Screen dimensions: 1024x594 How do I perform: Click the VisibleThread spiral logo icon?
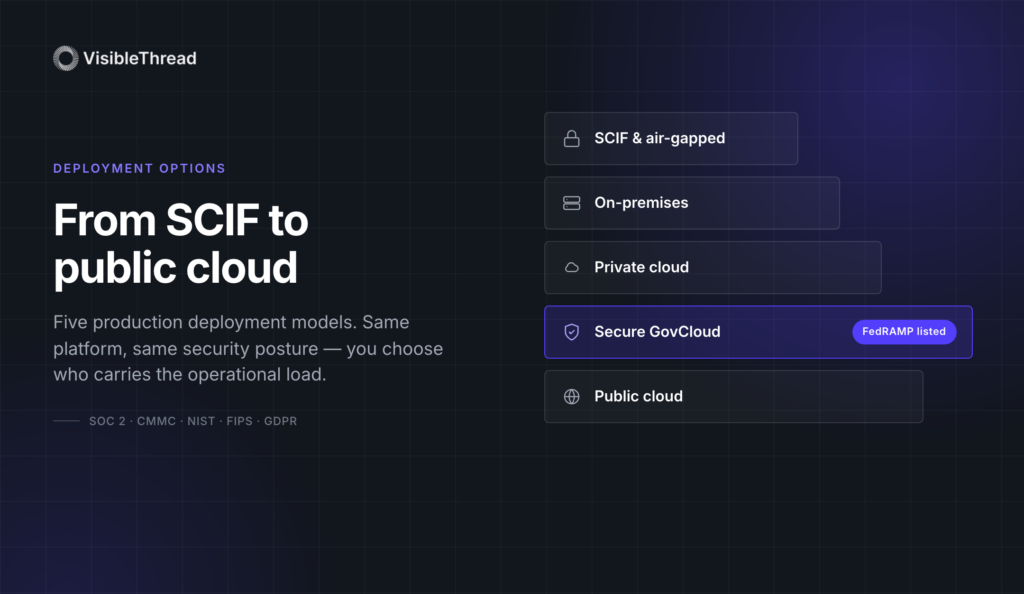65,59
